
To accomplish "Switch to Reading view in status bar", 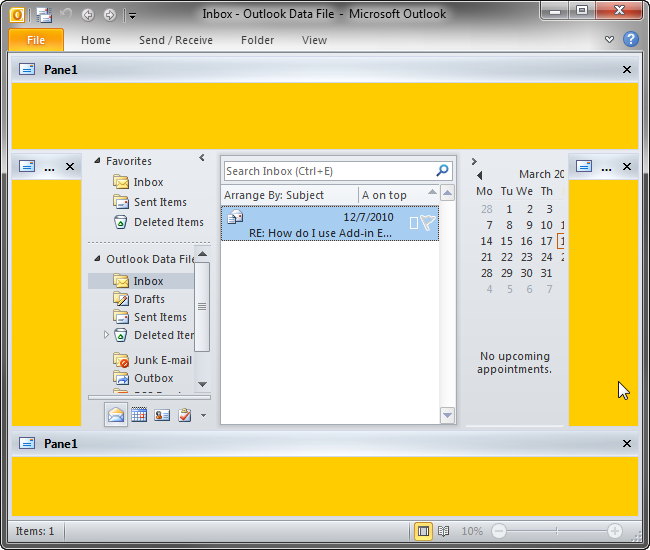I will (444, 531).
